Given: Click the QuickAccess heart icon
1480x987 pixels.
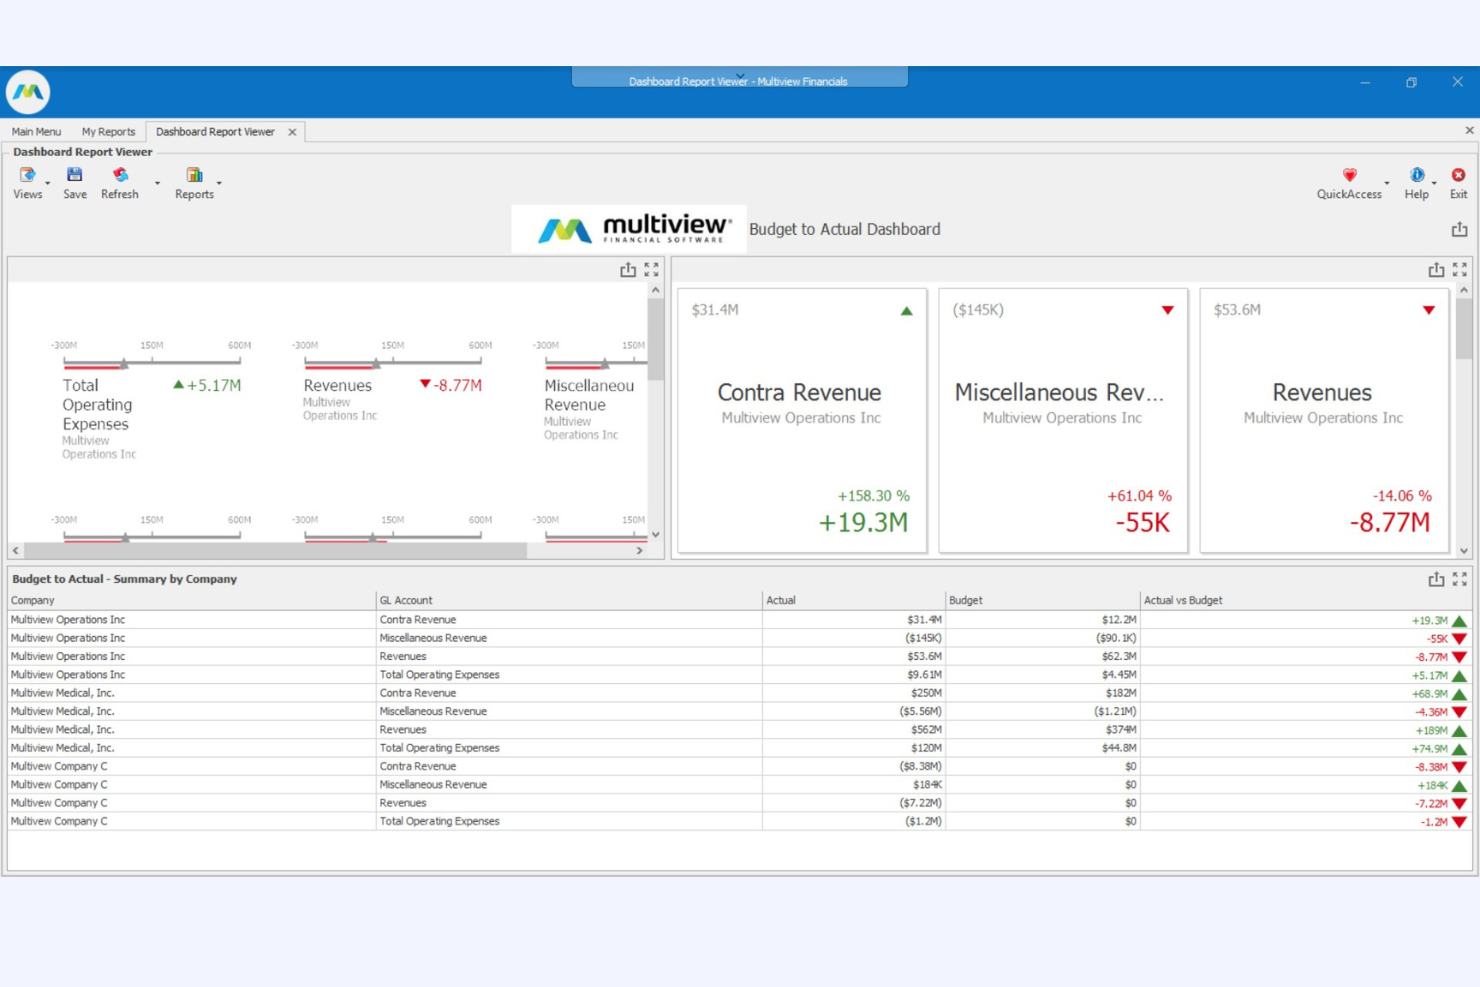Looking at the screenshot, I should coord(1349,176).
